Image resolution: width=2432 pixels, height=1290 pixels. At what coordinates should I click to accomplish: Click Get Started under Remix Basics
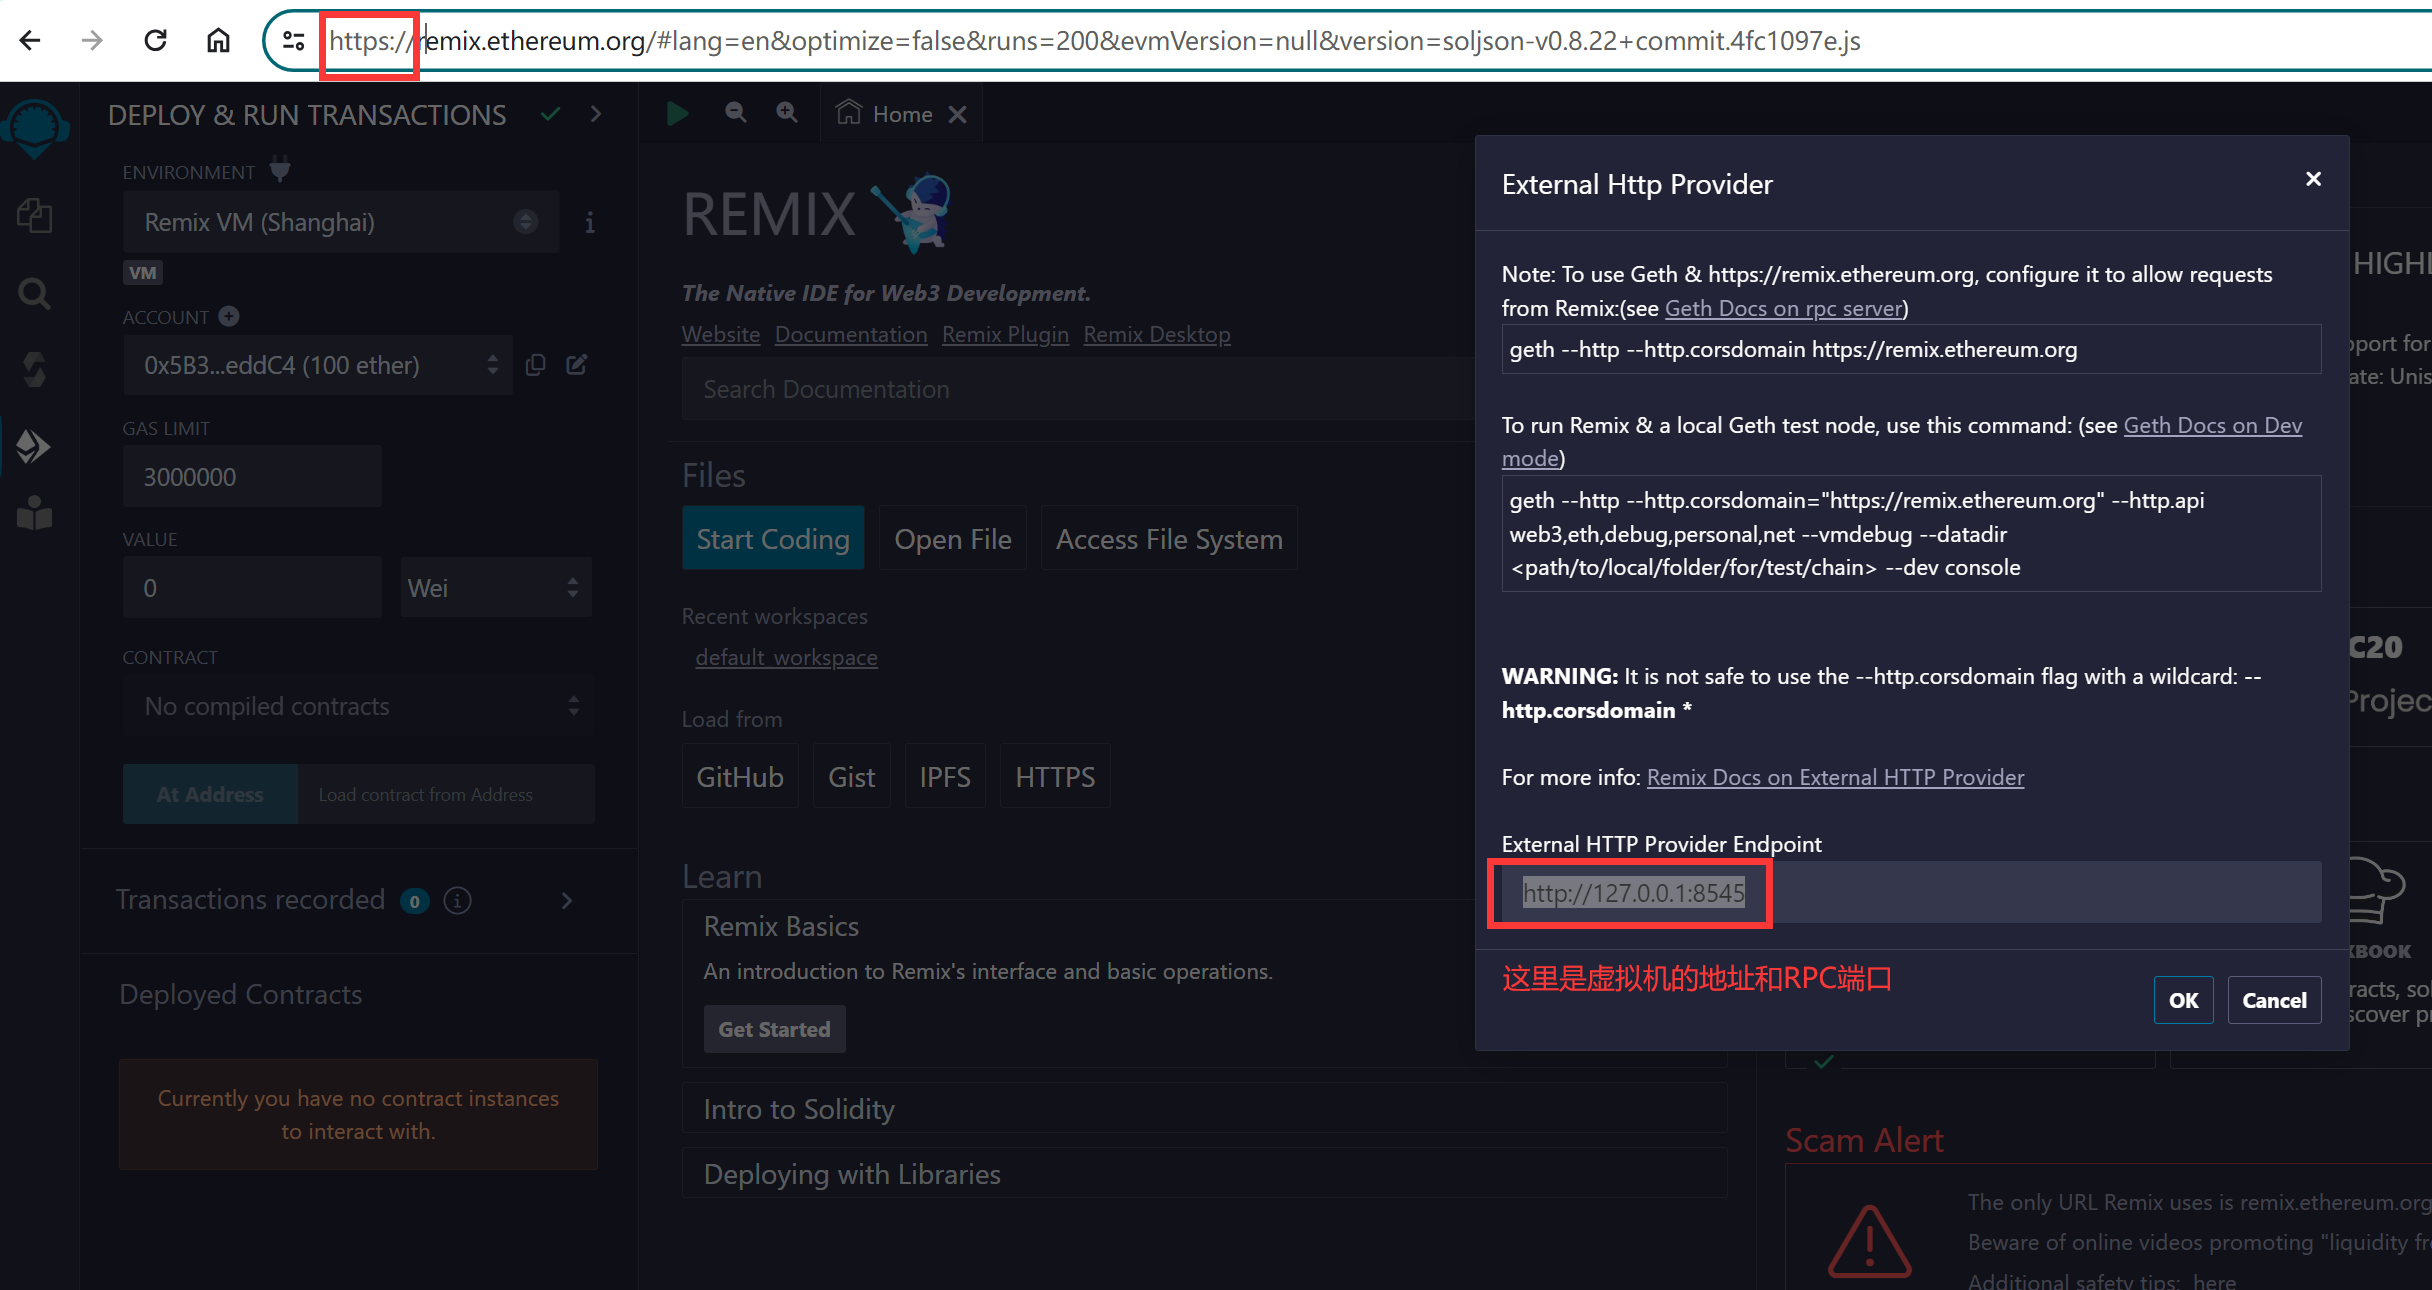coord(774,1029)
